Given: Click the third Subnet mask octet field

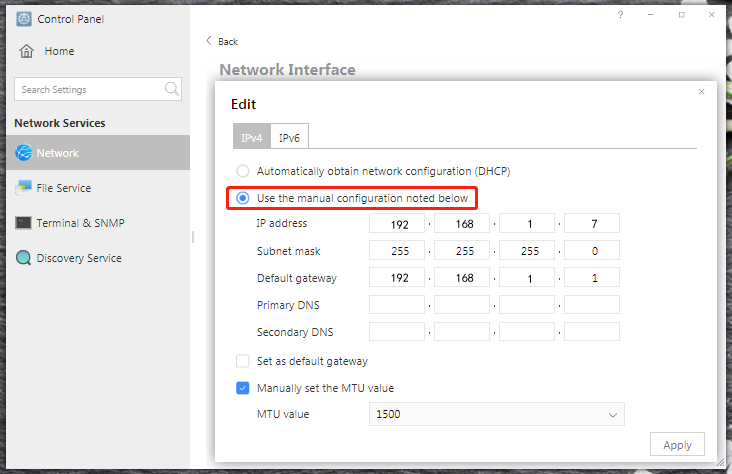Looking at the screenshot, I should pos(527,250).
